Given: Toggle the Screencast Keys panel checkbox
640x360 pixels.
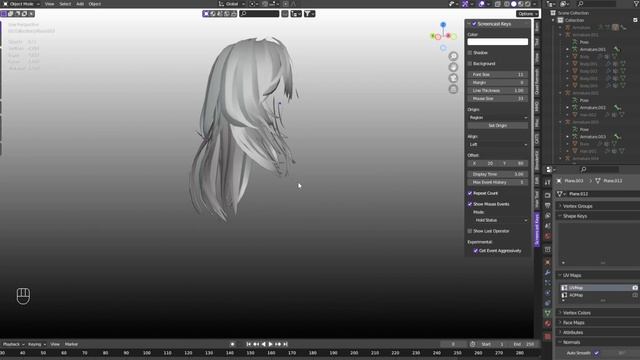Looking at the screenshot, I should [474, 24].
